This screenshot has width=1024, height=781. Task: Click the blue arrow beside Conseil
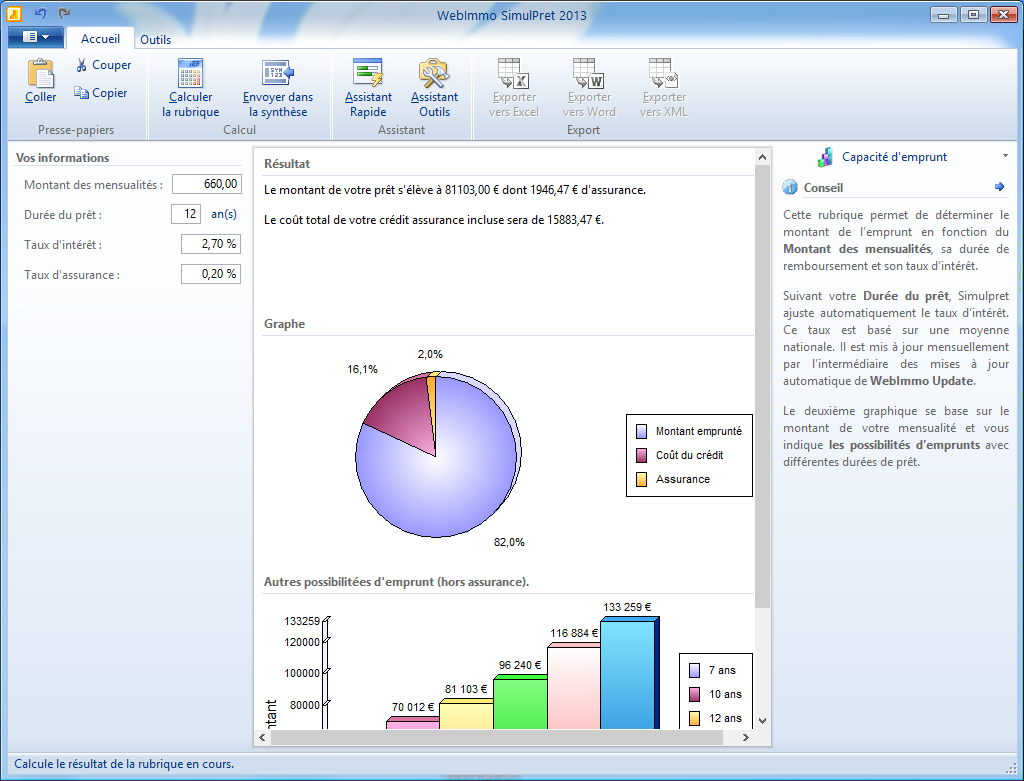pos(999,187)
